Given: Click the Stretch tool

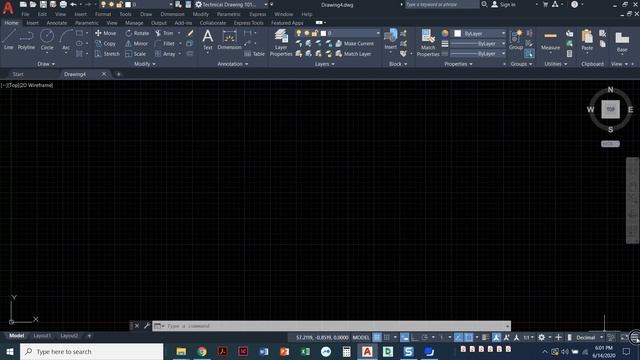Looking at the screenshot, I should click(107, 54).
